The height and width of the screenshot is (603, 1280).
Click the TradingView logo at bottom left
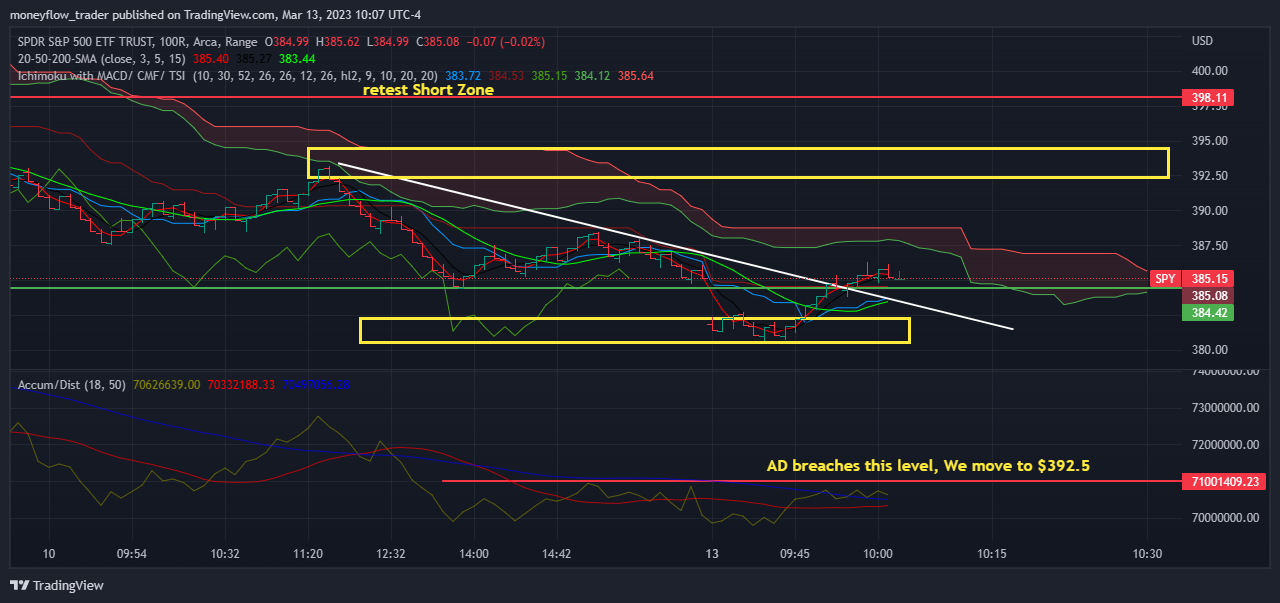(x=57, y=585)
